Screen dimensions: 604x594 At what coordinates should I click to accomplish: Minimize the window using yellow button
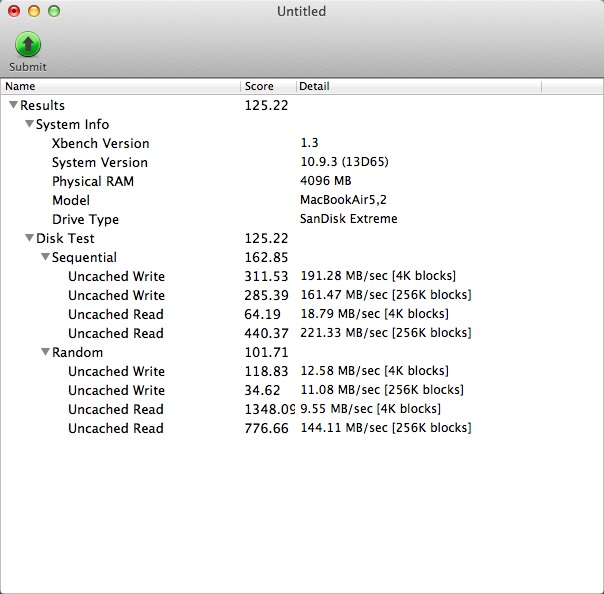click(34, 11)
